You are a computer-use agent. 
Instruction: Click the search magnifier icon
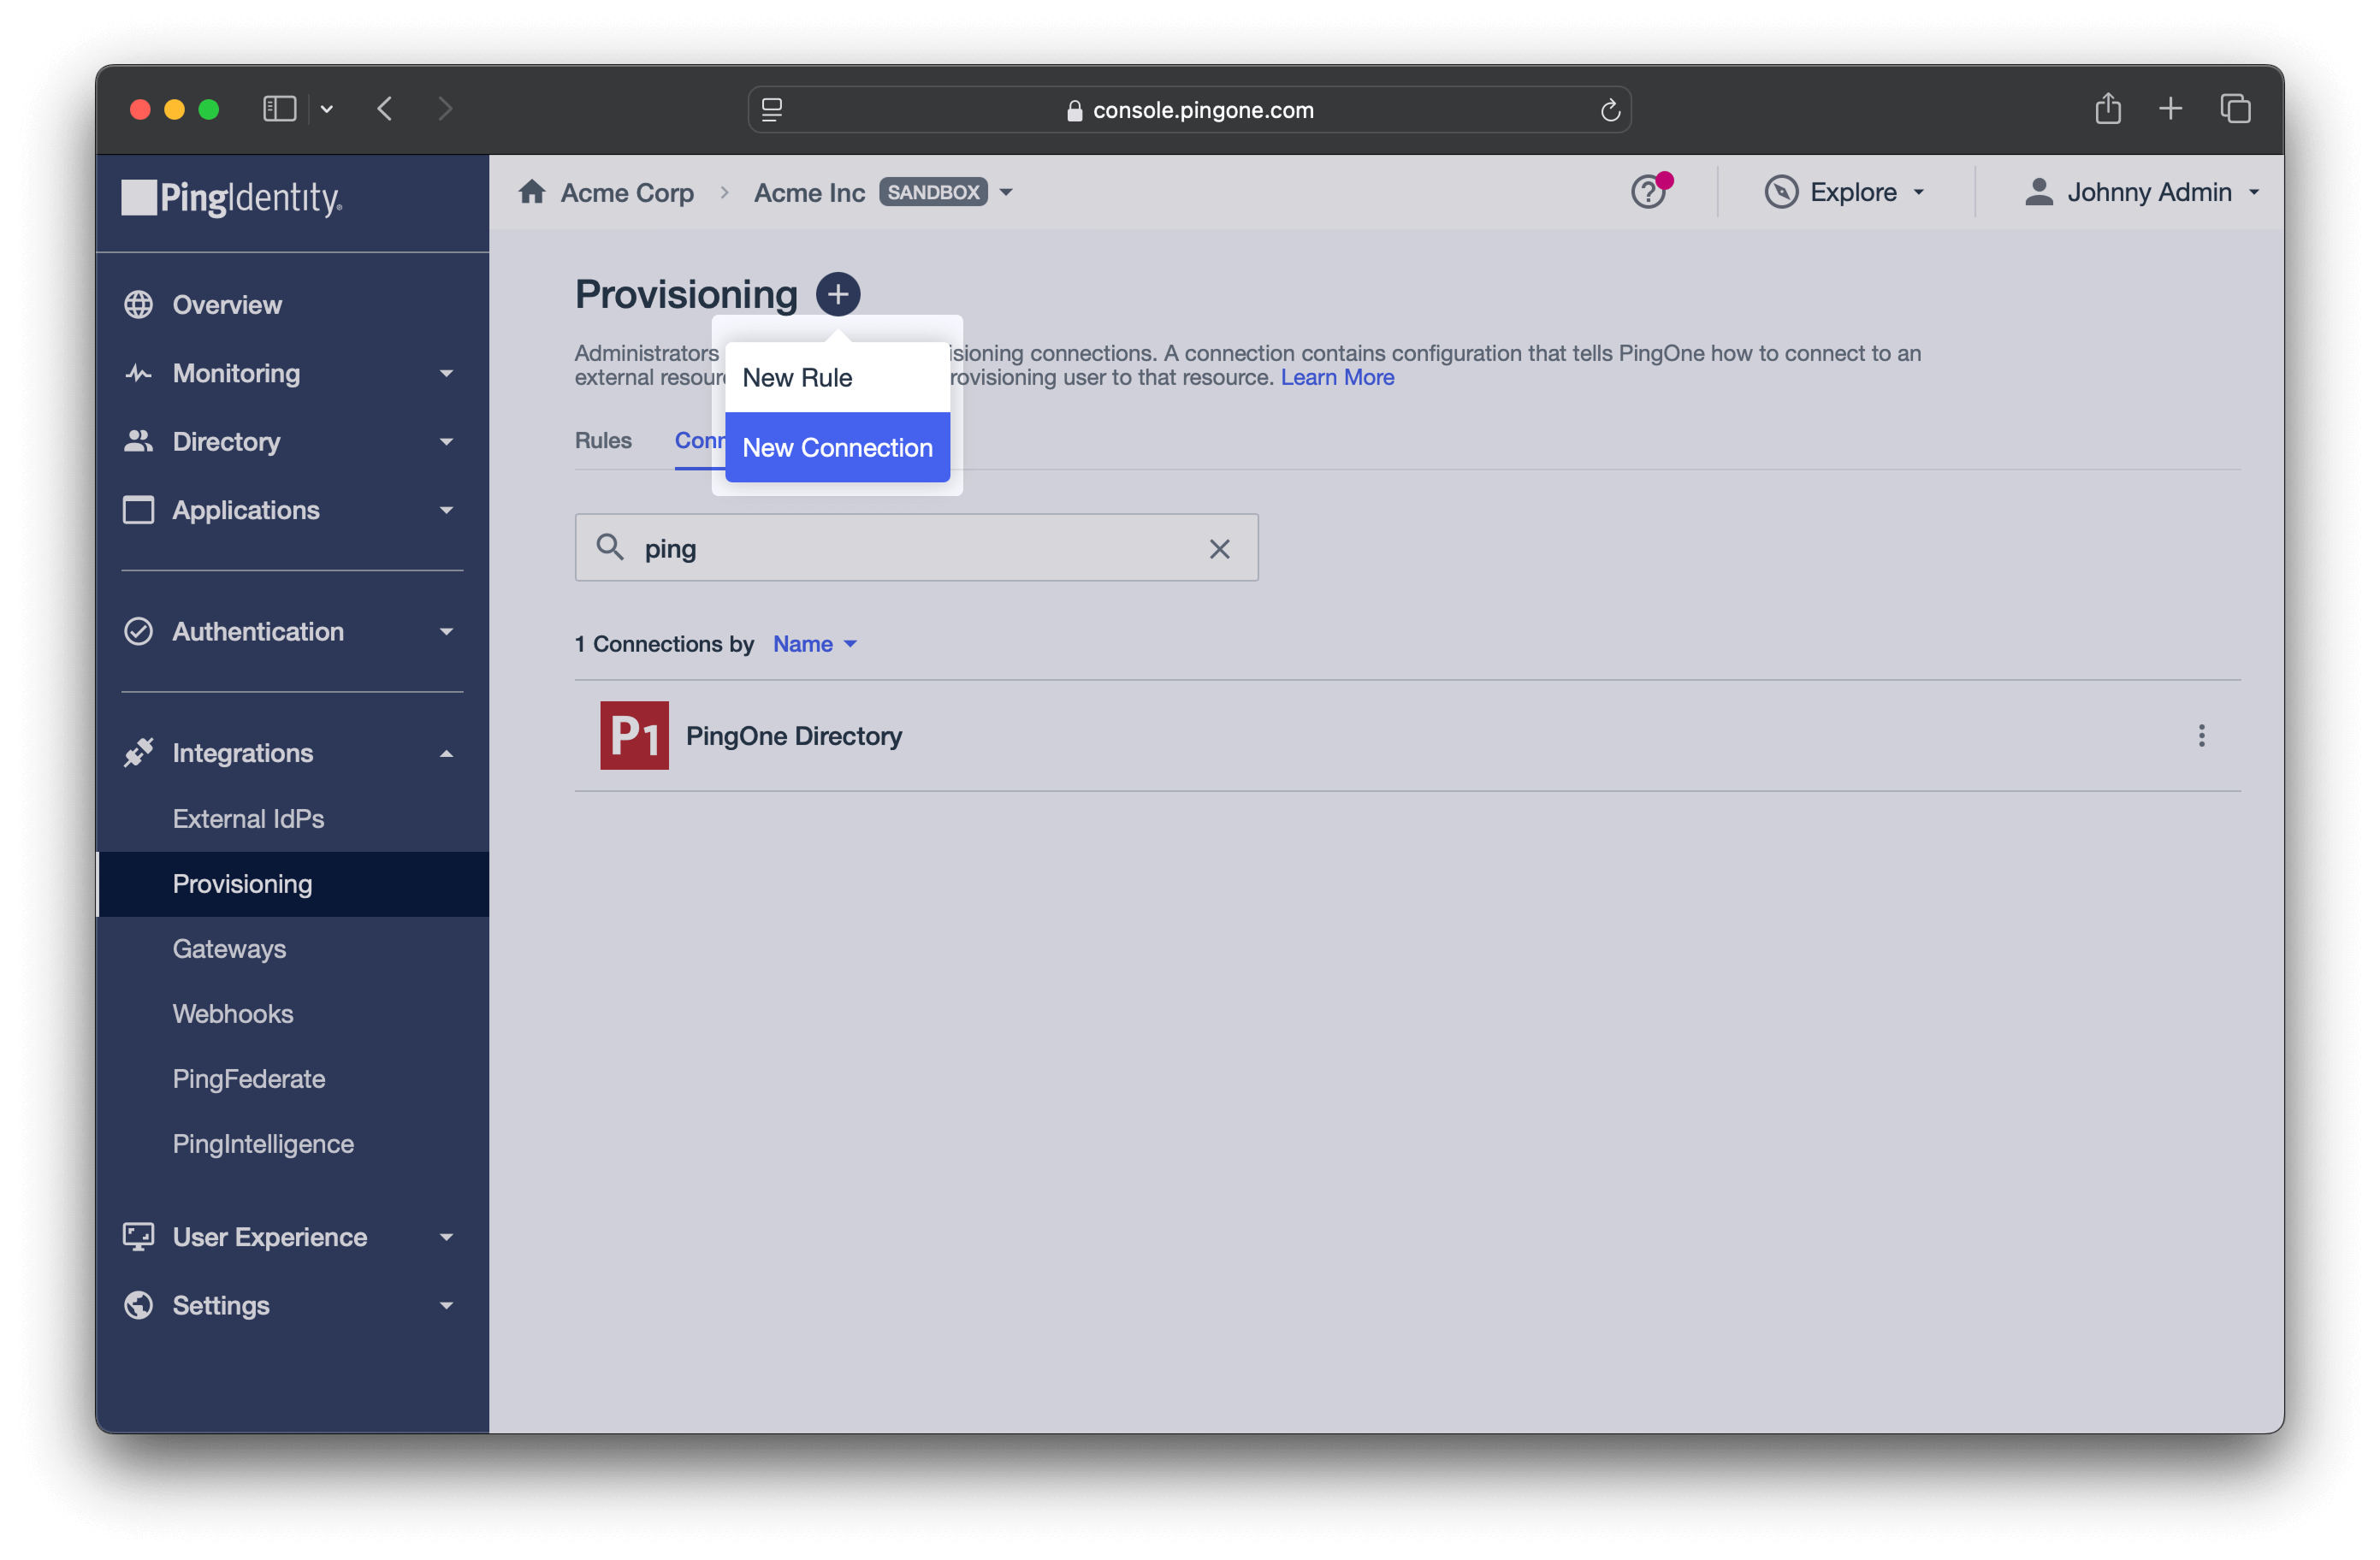pyautogui.click(x=610, y=547)
